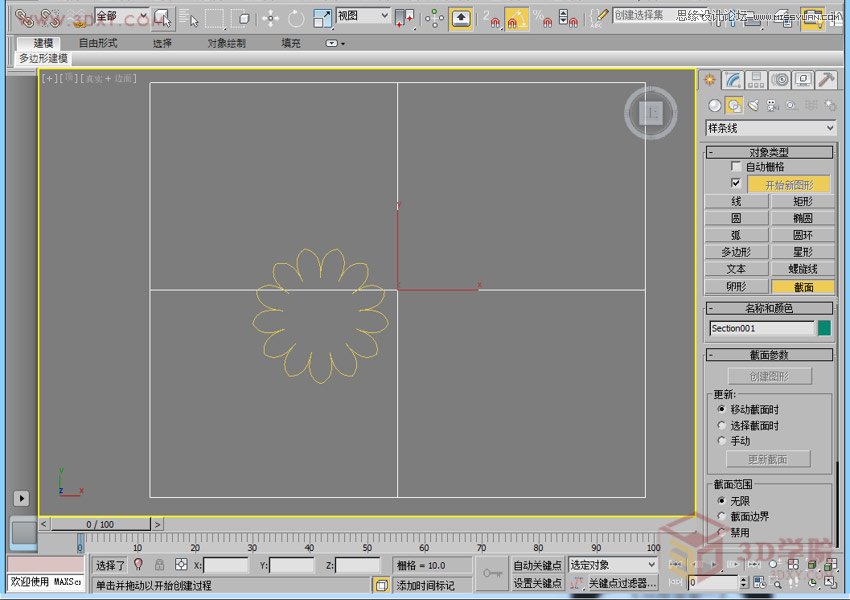This screenshot has width=850, height=600.
Task: Open the 全部 selection filter dropdown
Action: 122,16
